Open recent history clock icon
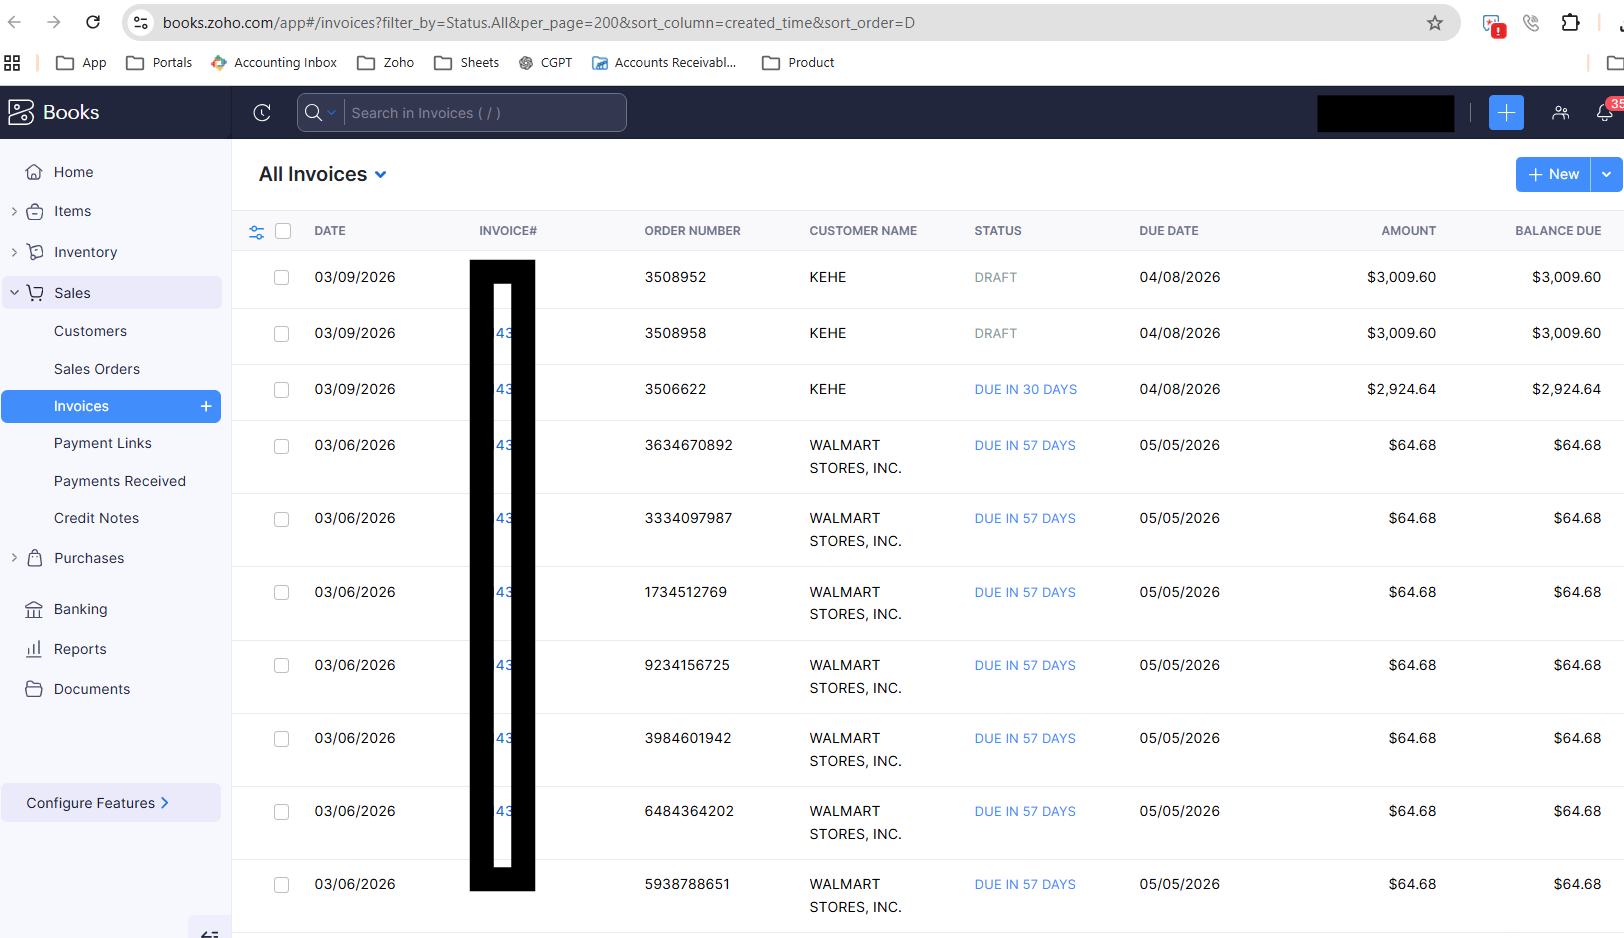Screen dimensions: 1624x938 262,113
